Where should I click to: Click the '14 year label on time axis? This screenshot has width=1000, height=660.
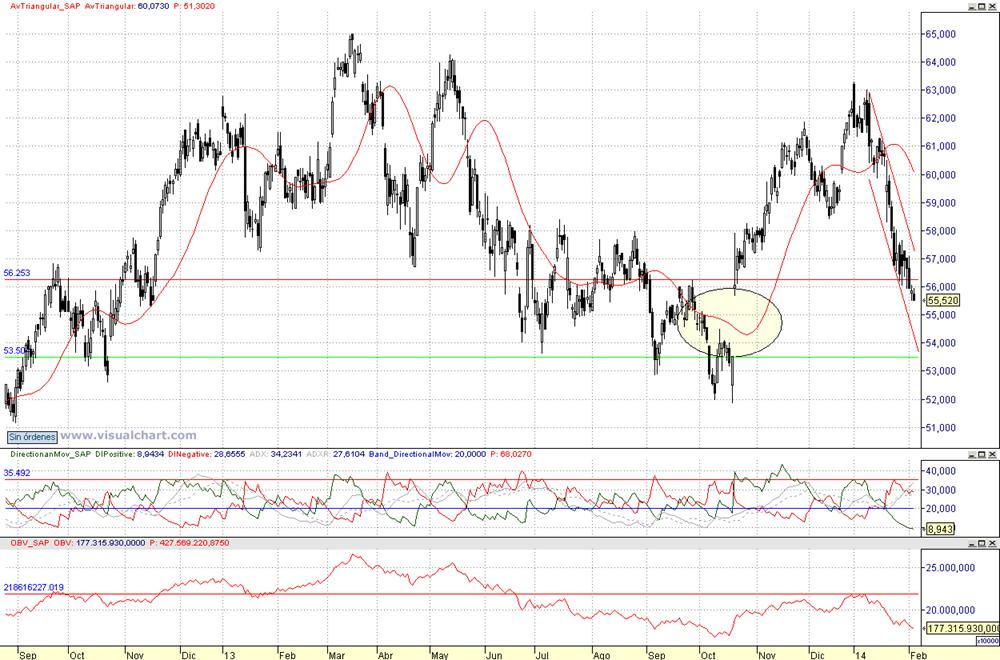862,655
